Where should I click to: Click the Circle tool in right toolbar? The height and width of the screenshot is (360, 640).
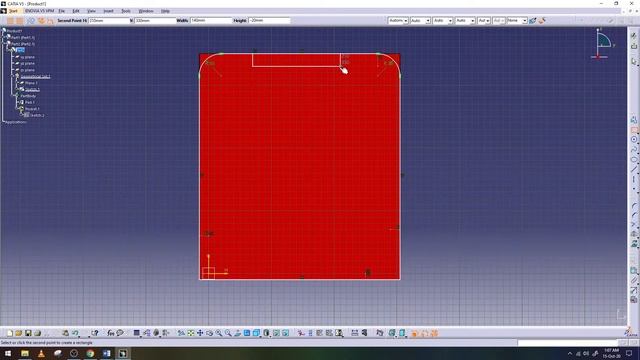[x=634, y=140]
